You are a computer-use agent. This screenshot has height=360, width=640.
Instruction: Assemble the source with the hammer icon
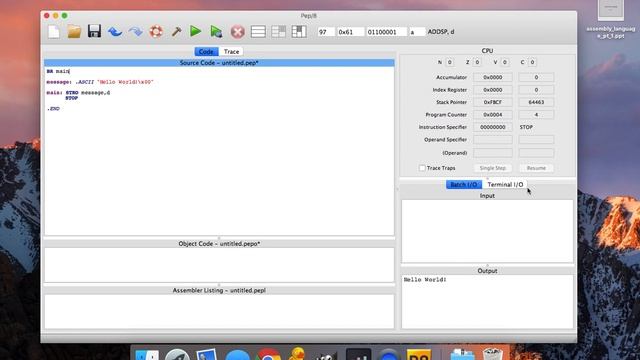[176, 32]
